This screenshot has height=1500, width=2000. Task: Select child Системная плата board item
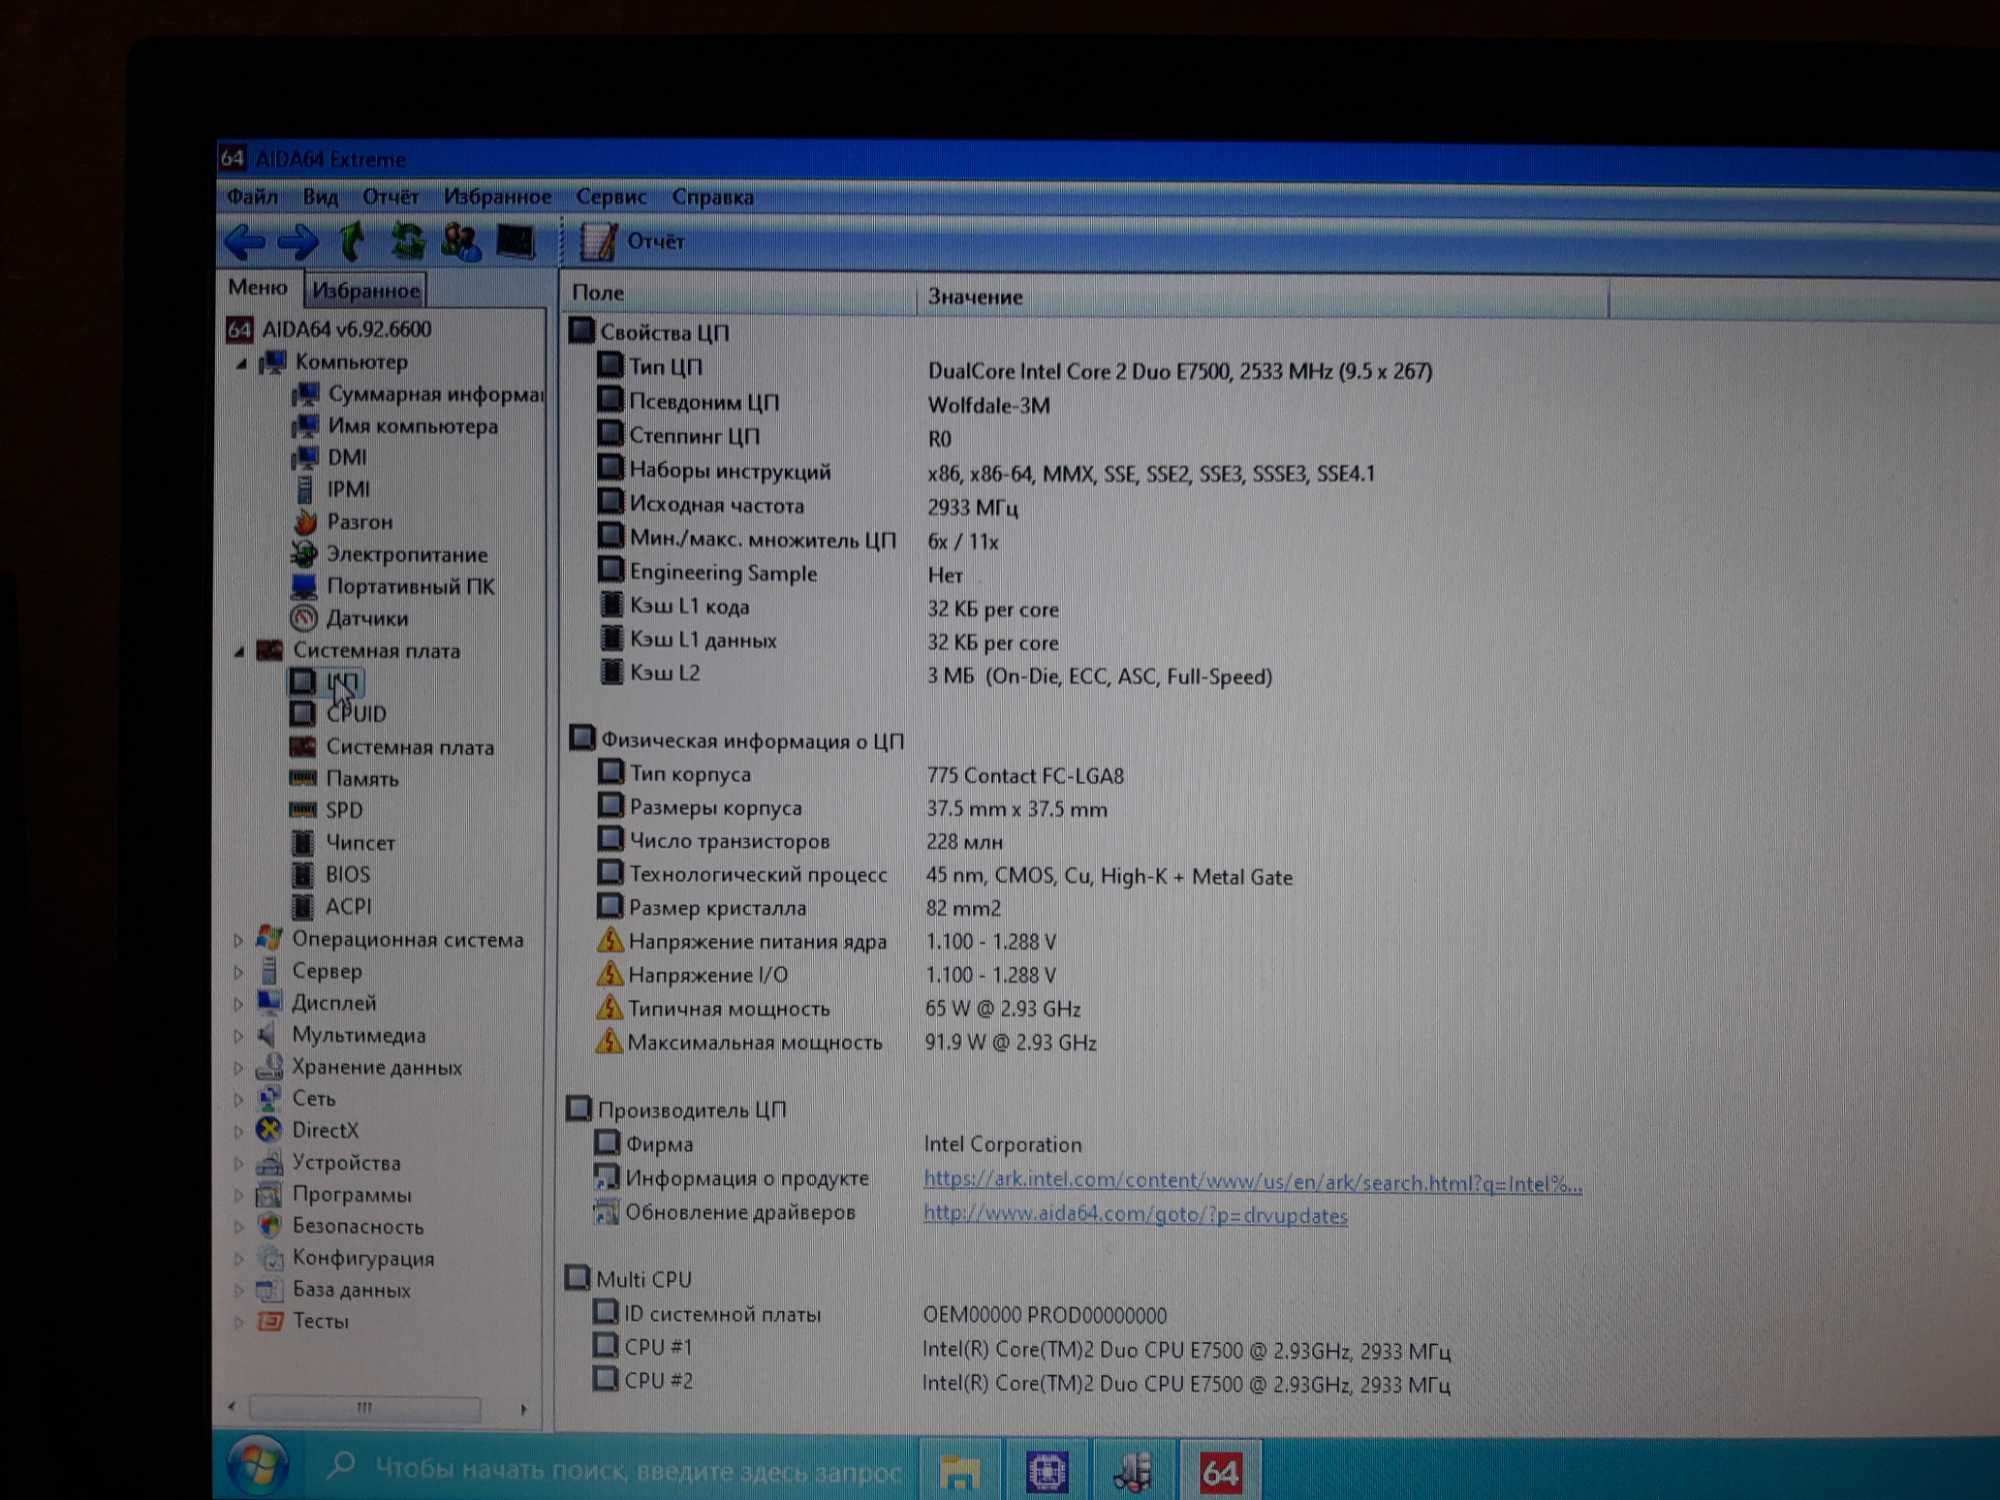(x=391, y=747)
